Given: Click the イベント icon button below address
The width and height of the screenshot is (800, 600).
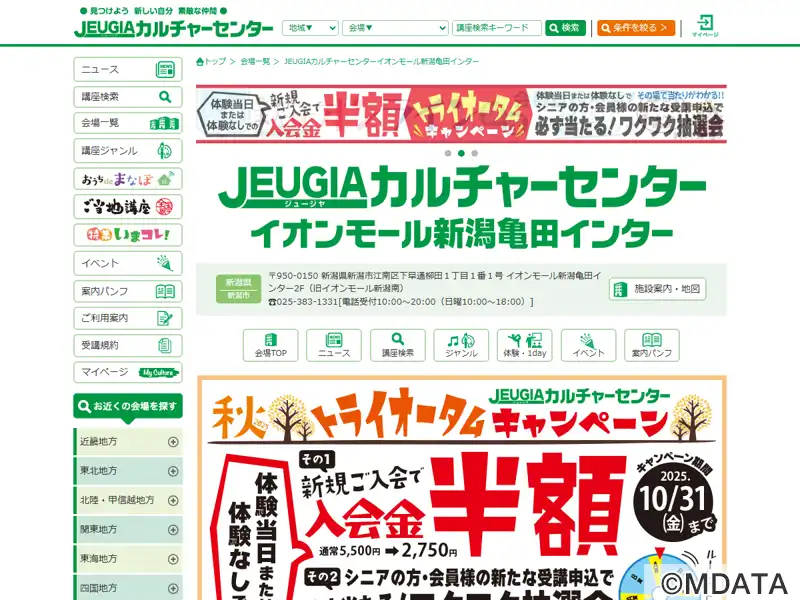Looking at the screenshot, I should click(588, 345).
